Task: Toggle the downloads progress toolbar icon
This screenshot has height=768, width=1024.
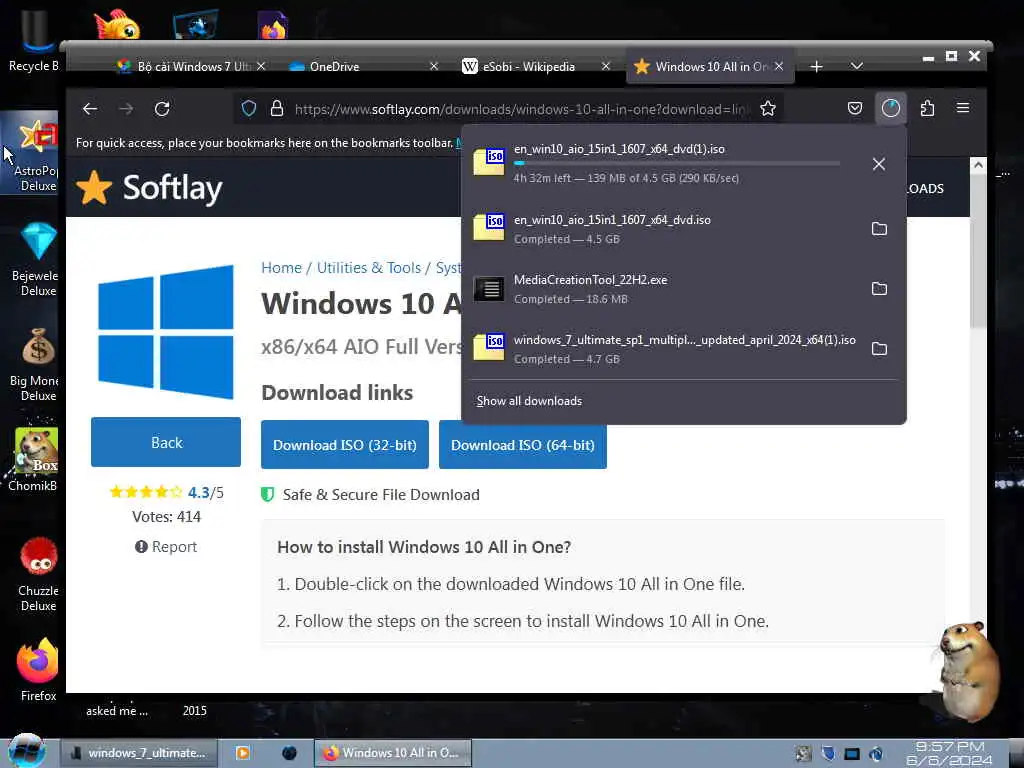Action: point(891,108)
